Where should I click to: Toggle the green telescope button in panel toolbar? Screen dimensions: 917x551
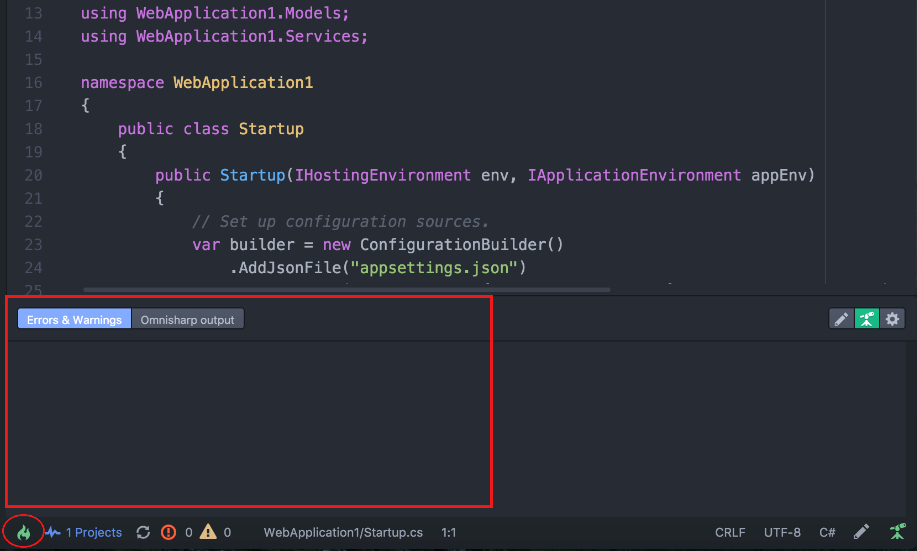[867, 319]
